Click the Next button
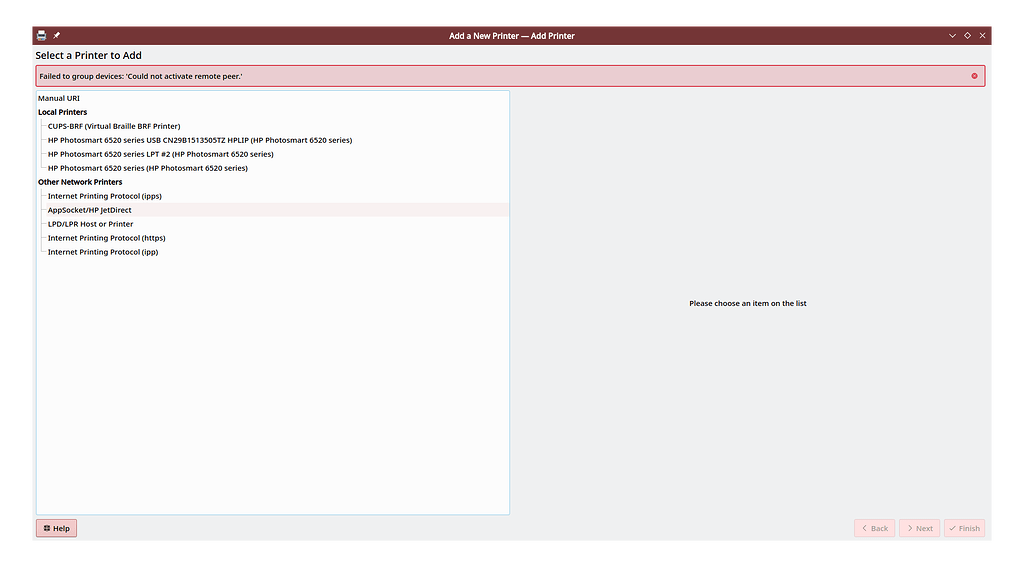 919,528
